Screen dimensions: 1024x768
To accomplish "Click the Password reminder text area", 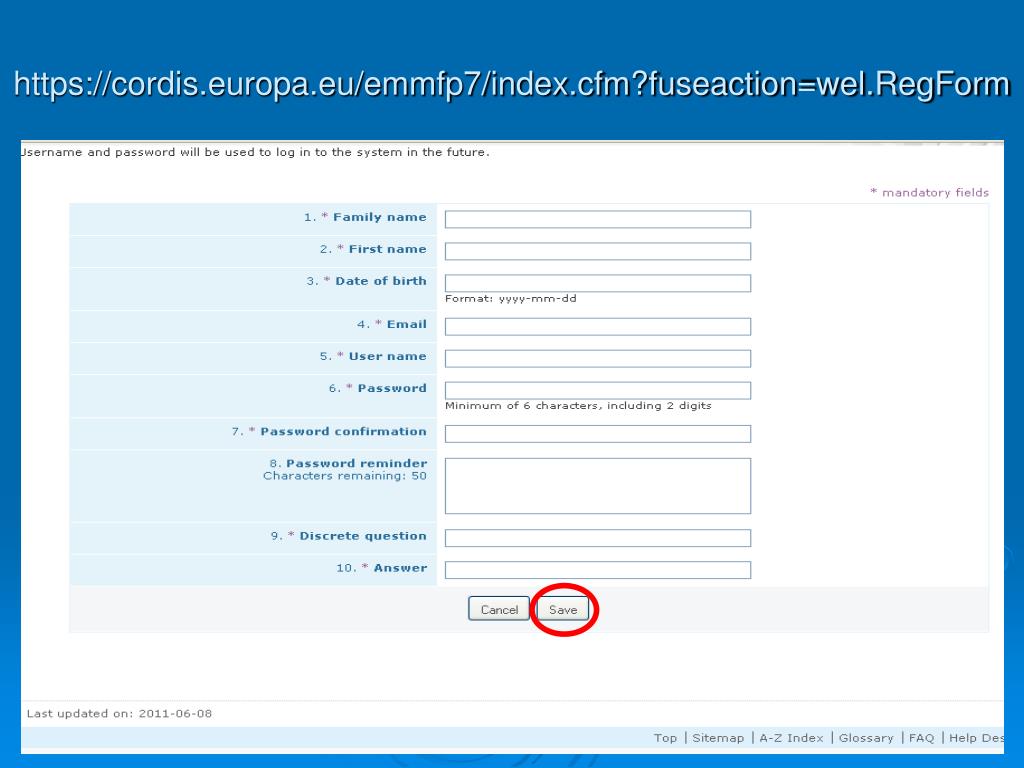I will tap(598, 486).
